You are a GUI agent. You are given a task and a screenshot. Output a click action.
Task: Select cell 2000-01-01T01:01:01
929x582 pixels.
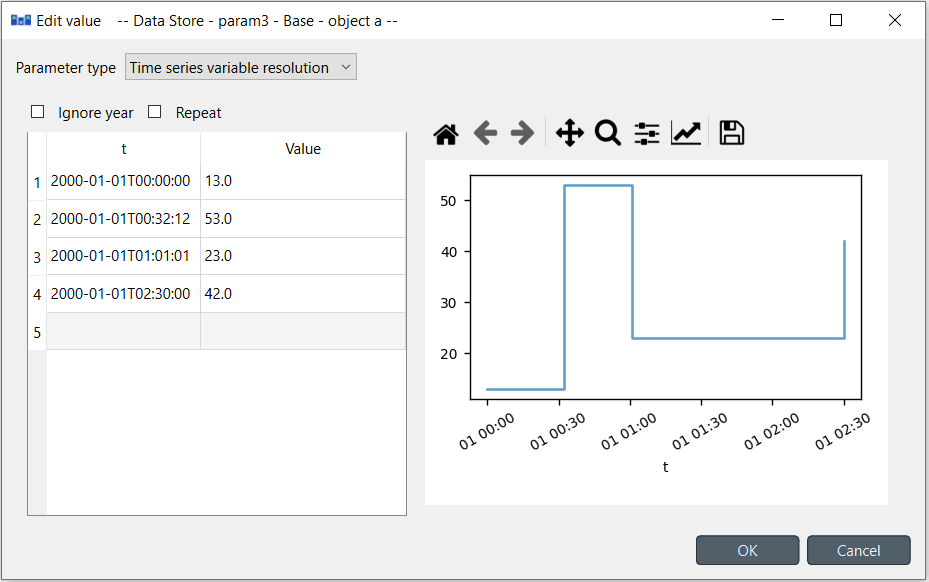123,256
